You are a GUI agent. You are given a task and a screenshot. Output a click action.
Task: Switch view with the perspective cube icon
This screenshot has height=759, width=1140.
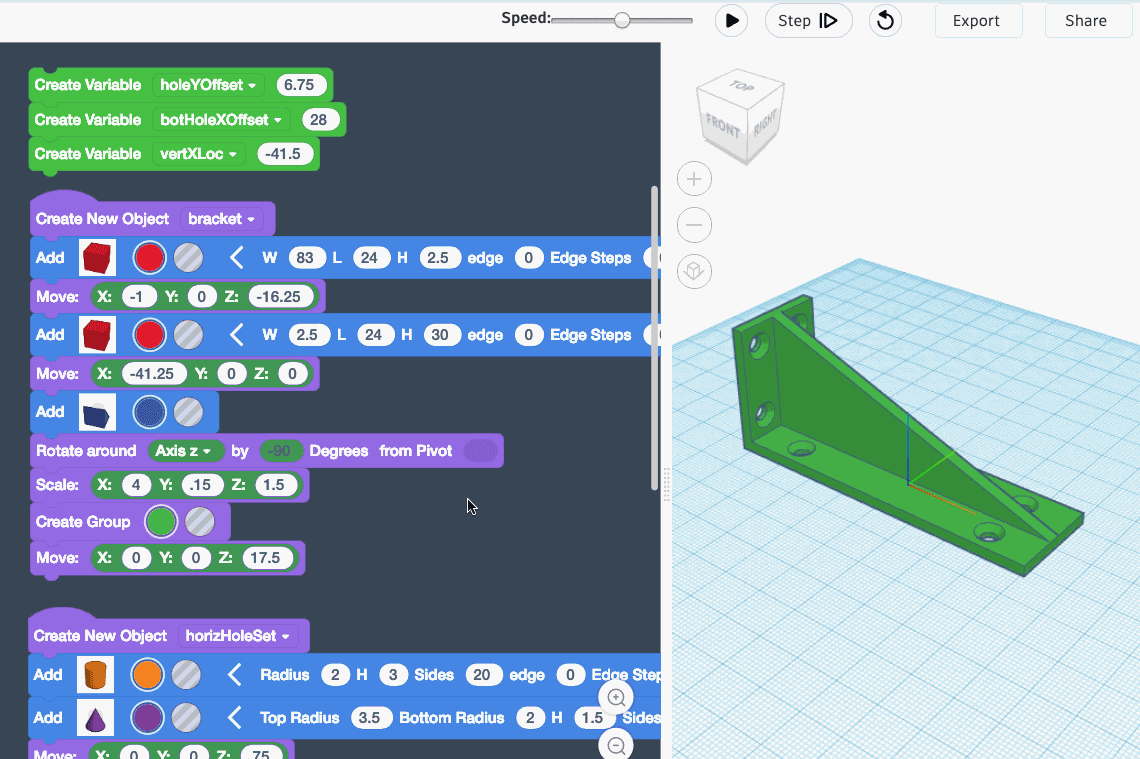click(694, 271)
